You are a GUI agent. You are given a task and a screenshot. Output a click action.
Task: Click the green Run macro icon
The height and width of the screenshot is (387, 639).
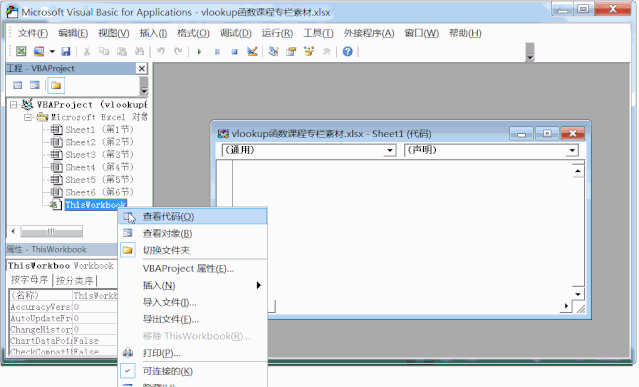pyautogui.click(x=199, y=52)
